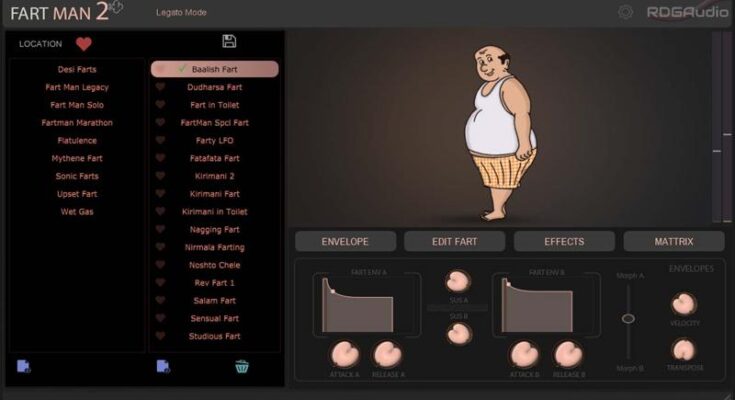Click the settings gear icon beside RDGAudio
Screen dimensions: 735x400
point(626,12)
